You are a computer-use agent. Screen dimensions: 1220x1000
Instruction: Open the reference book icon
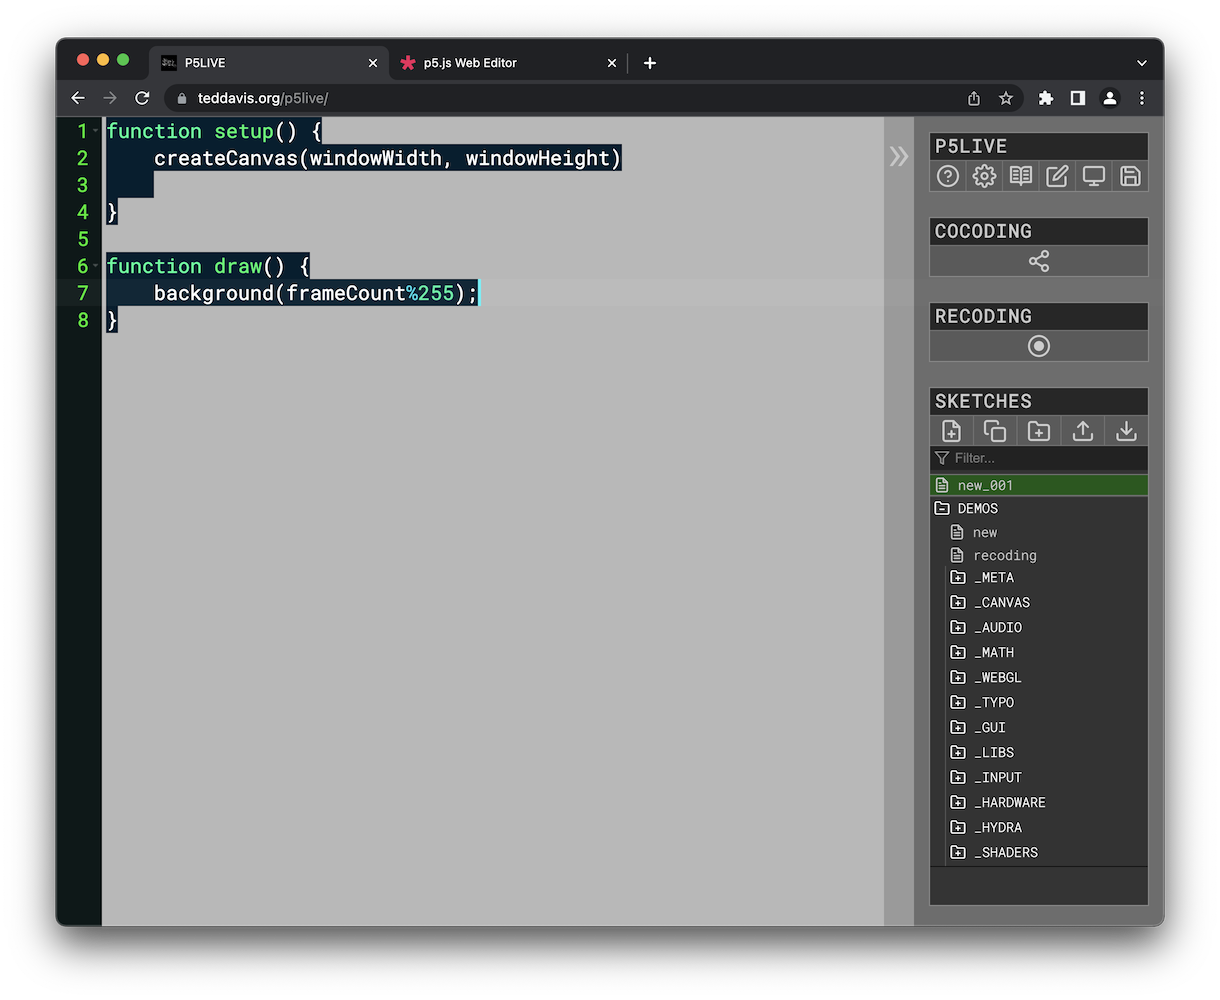[1021, 176]
